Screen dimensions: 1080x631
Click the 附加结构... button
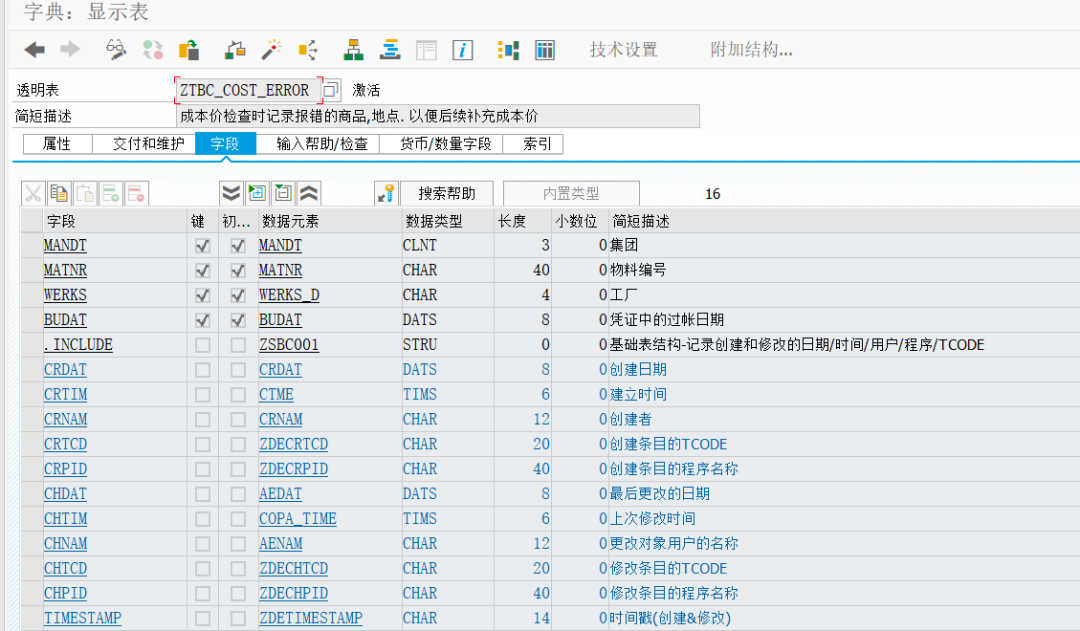[x=751, y=50]
